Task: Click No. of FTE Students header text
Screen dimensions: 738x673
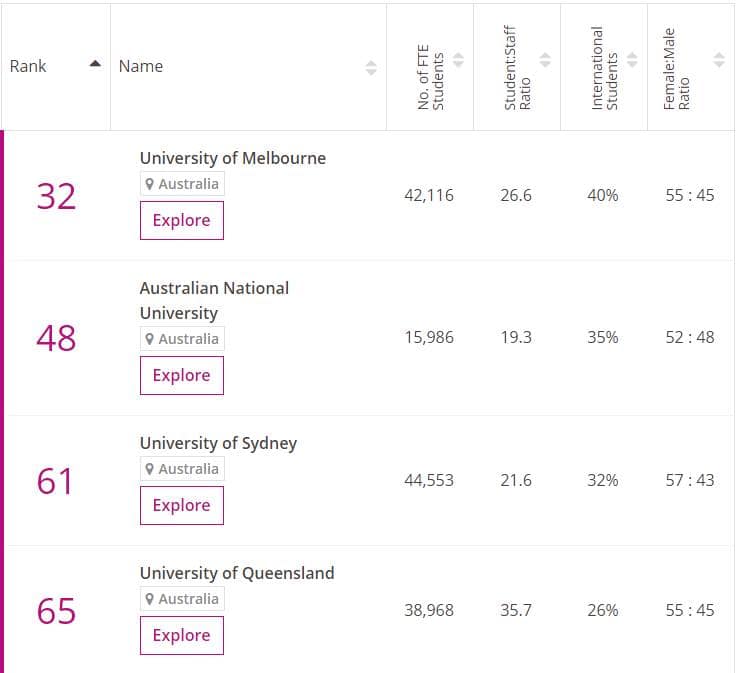Action: (x=431, y=77)
